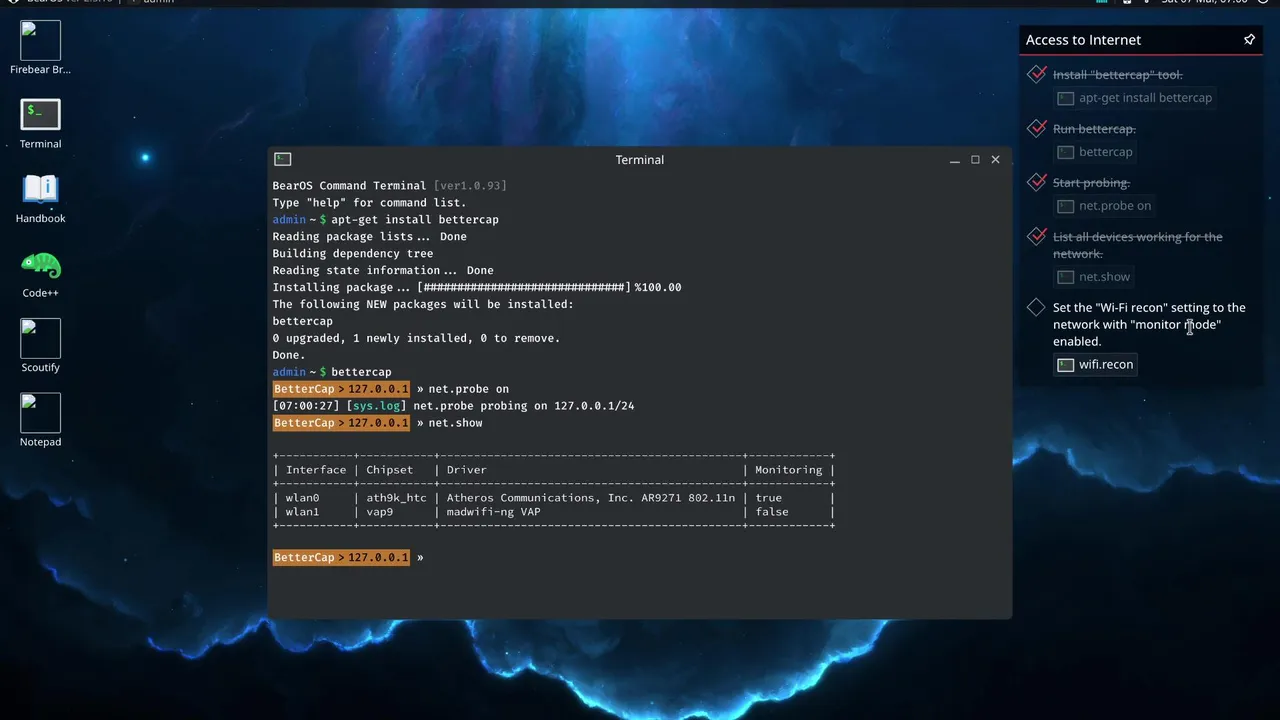Screen dimensions: 1280x720
Task: Select the struck-through Start probing text
Action: (x=1091, y=183)
